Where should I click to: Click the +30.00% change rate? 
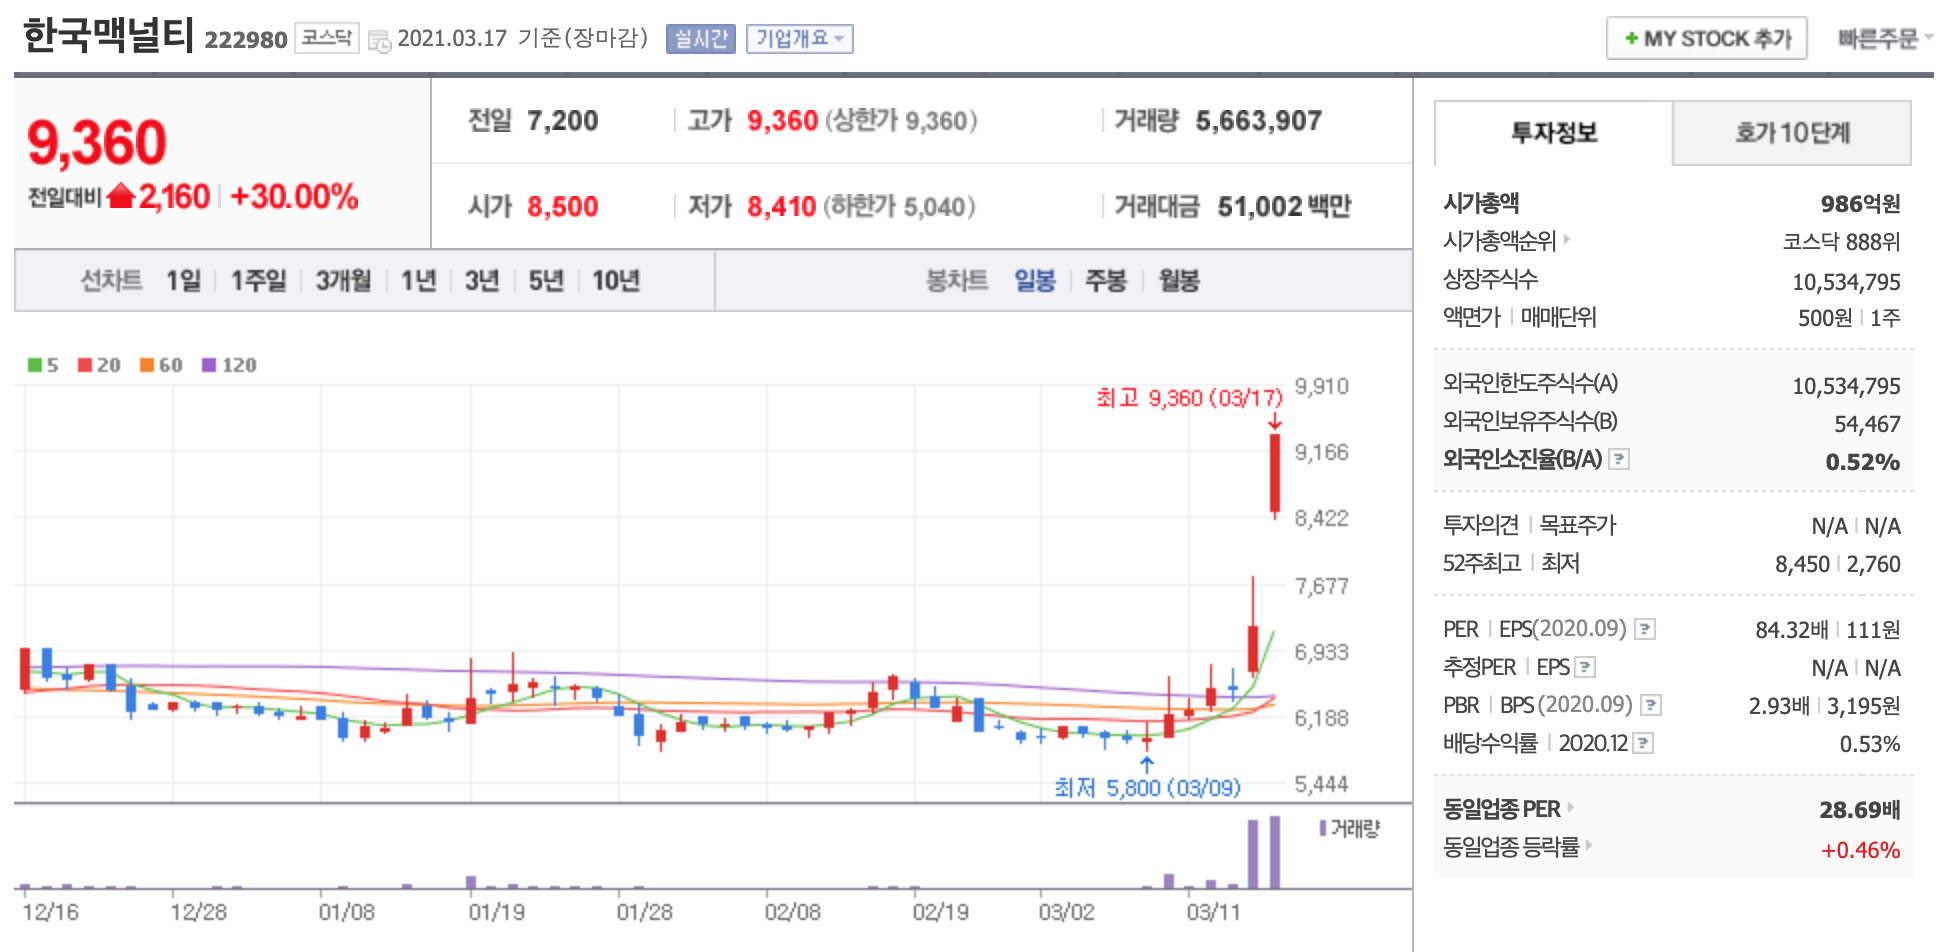[x=294, y=196]
